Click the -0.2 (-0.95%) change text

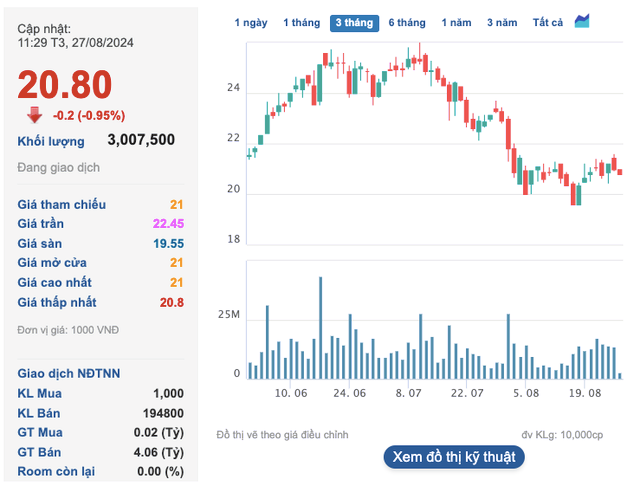tap(89, 114)
